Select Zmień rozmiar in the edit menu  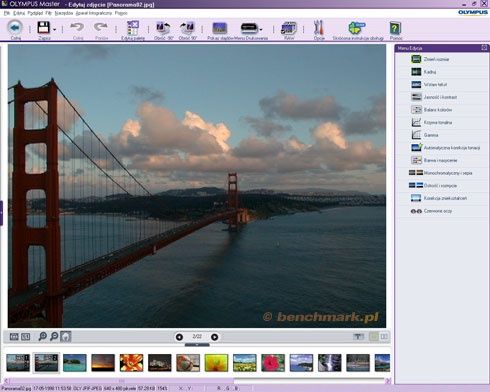442,59
